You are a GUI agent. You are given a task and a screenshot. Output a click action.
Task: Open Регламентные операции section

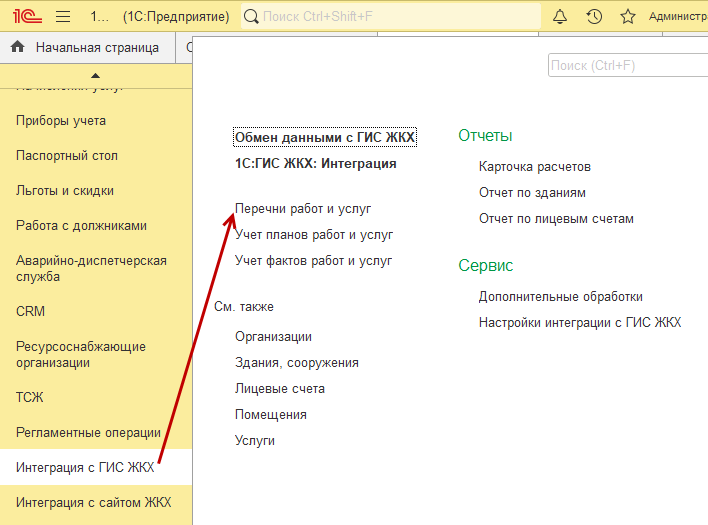point(88,432)
